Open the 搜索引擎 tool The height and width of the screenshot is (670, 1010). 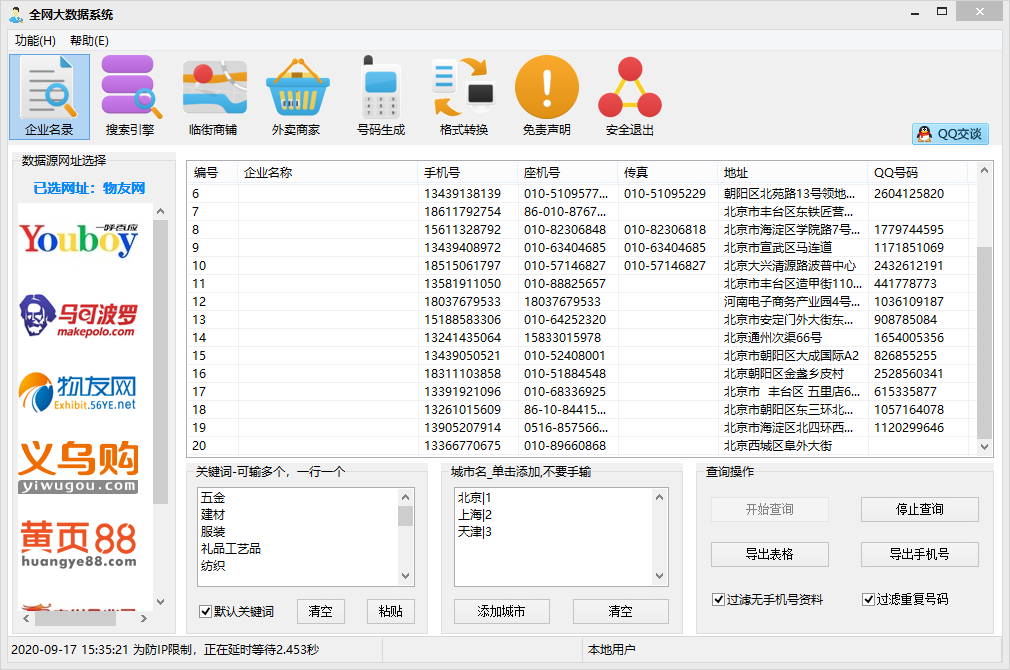(x=131, y=95)
